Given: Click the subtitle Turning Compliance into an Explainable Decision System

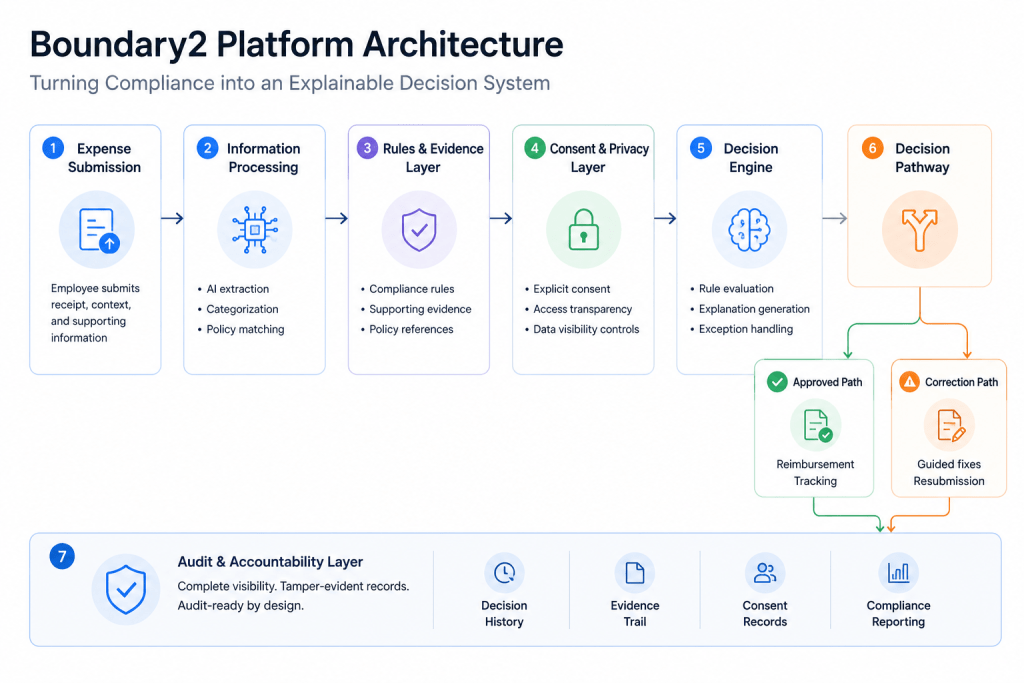Looking at the screenshot, I should point(290,84).
